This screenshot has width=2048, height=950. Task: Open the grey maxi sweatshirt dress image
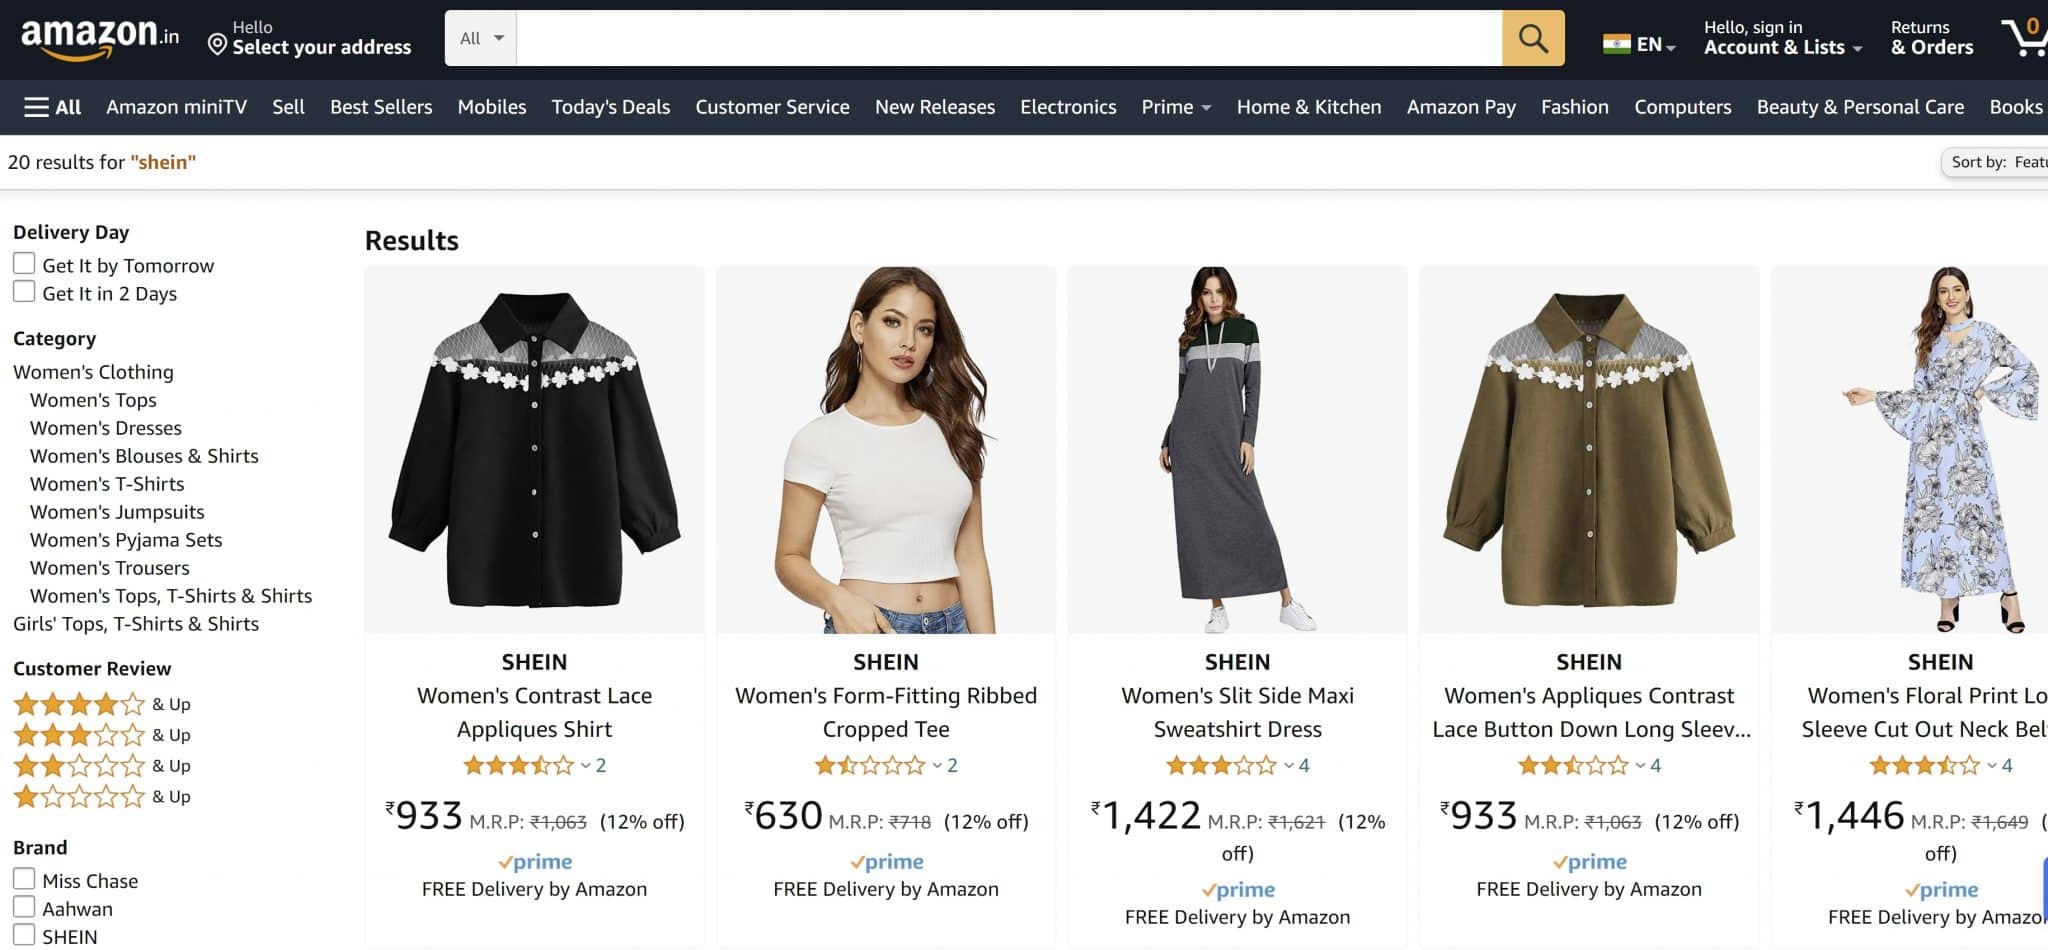coord(1238,450)
